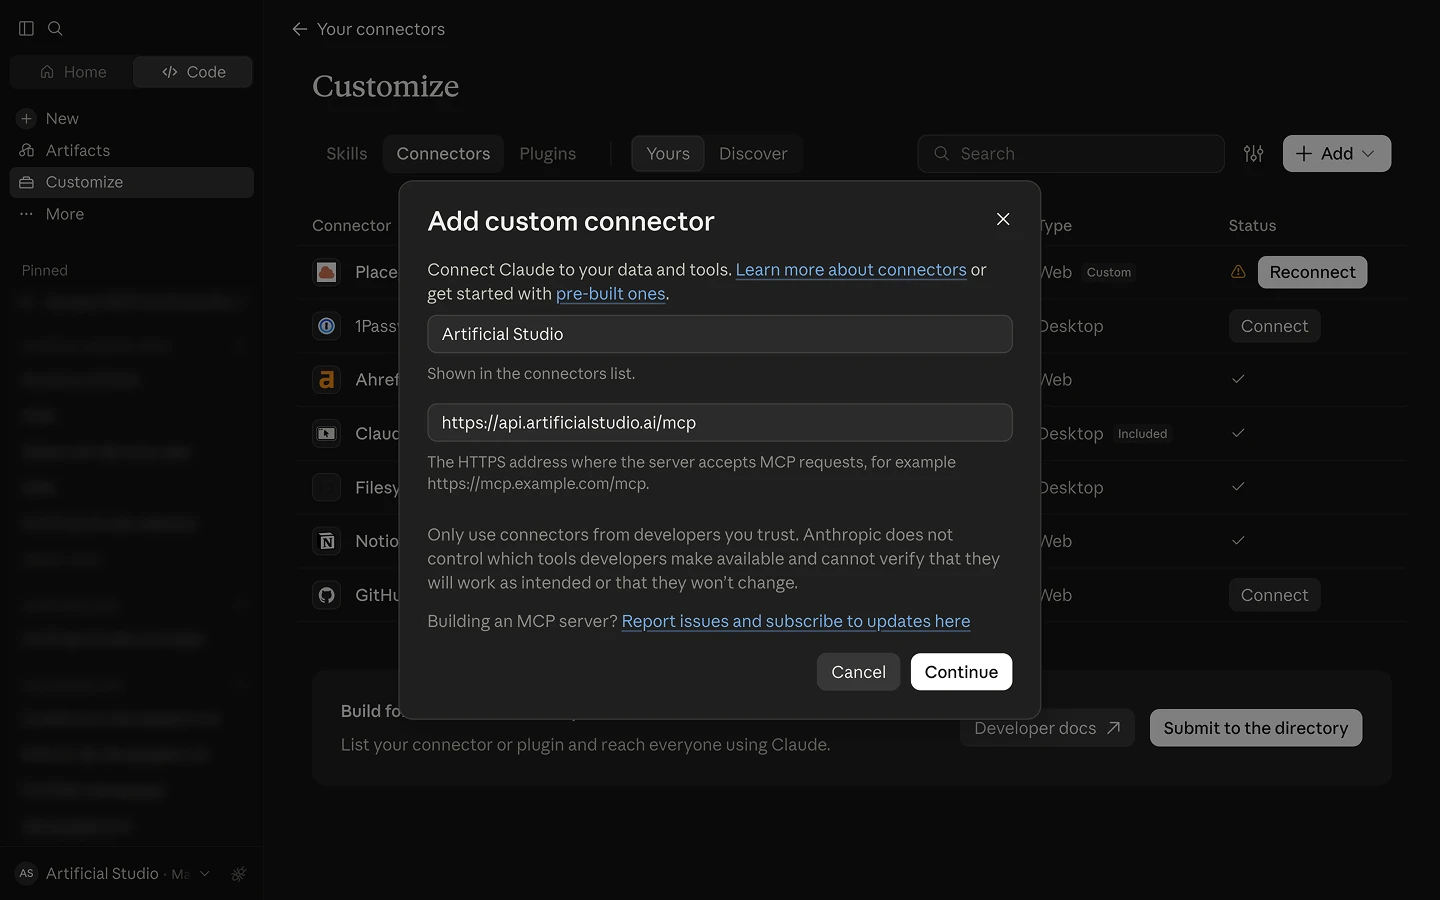Focus the MCP server URL field
Screen dimensions: 1440x900
(720, 422)
